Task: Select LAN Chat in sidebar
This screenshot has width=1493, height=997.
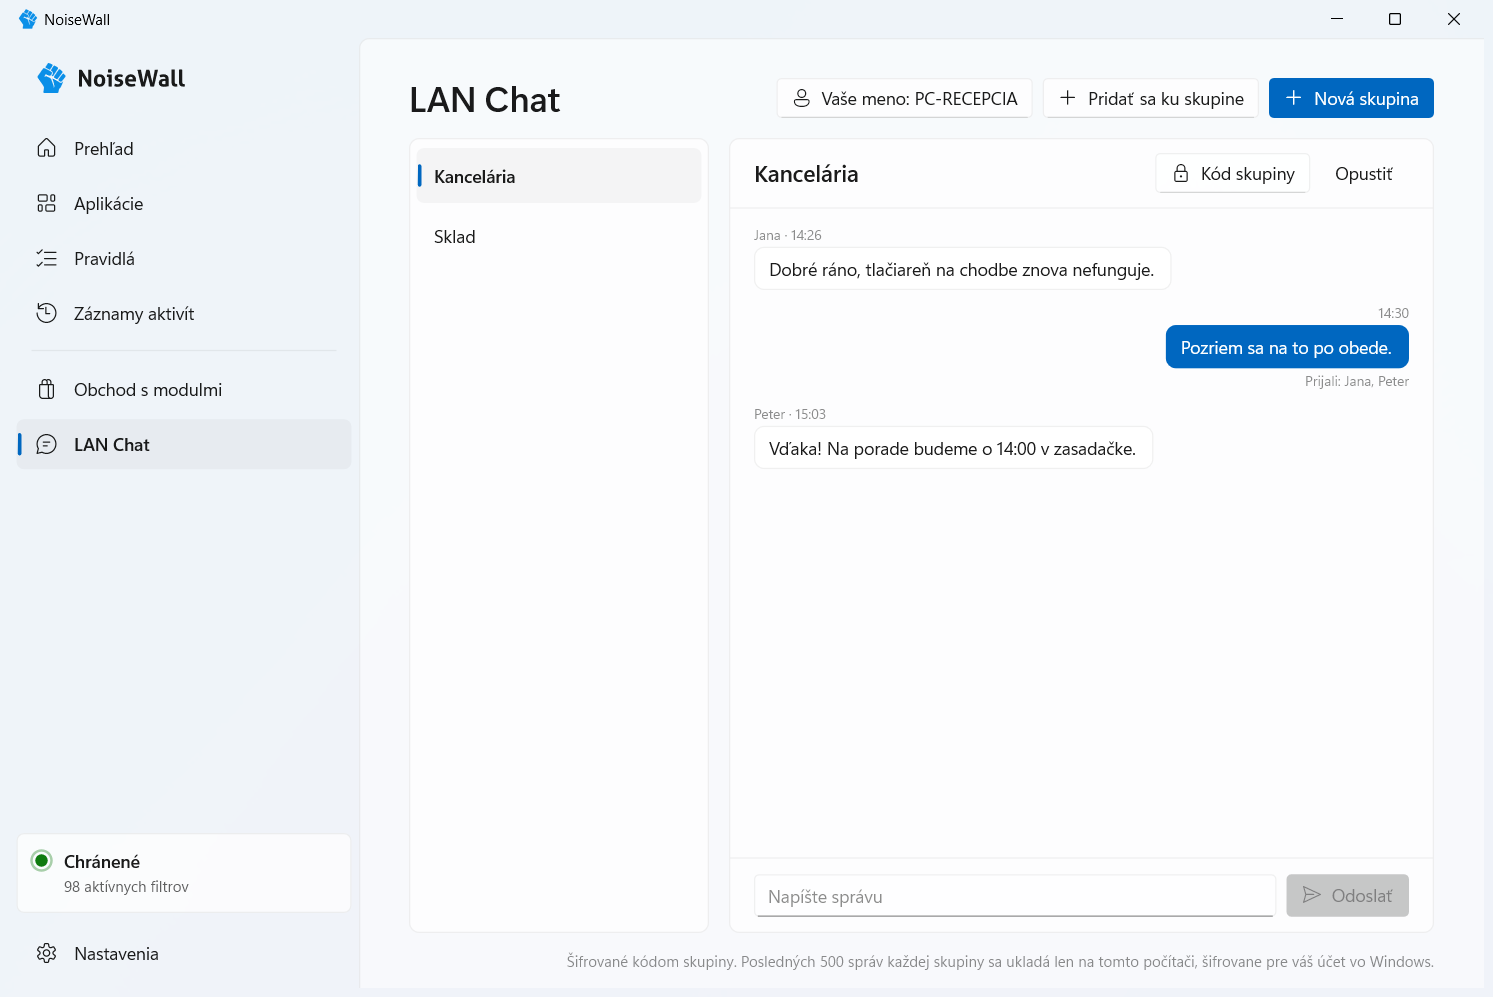Action: 184,445
